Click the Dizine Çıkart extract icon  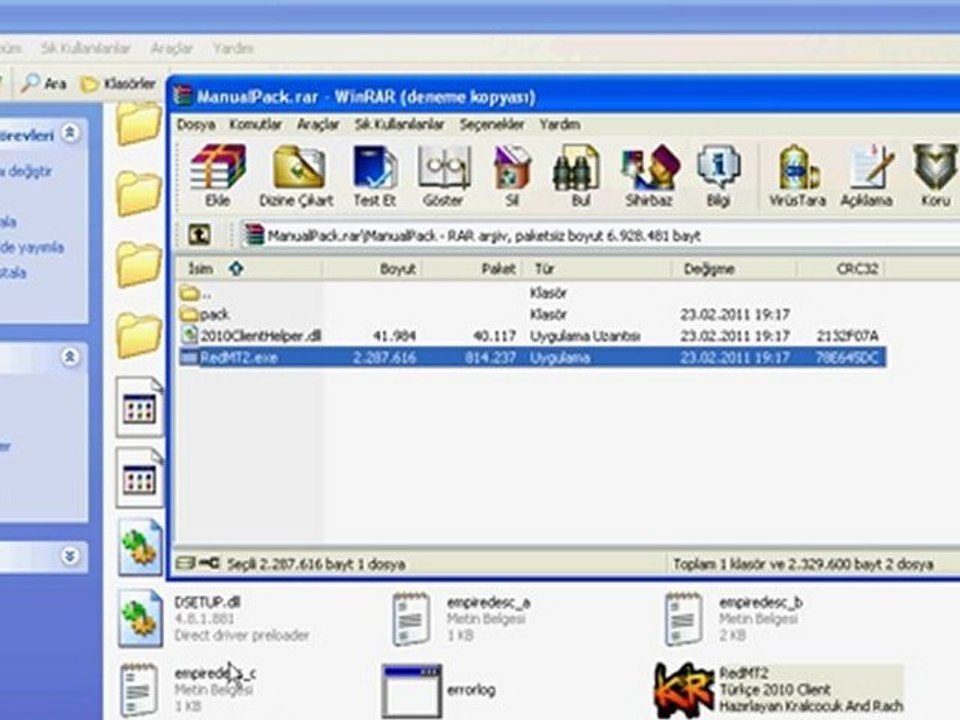click(x=296, y=176)
